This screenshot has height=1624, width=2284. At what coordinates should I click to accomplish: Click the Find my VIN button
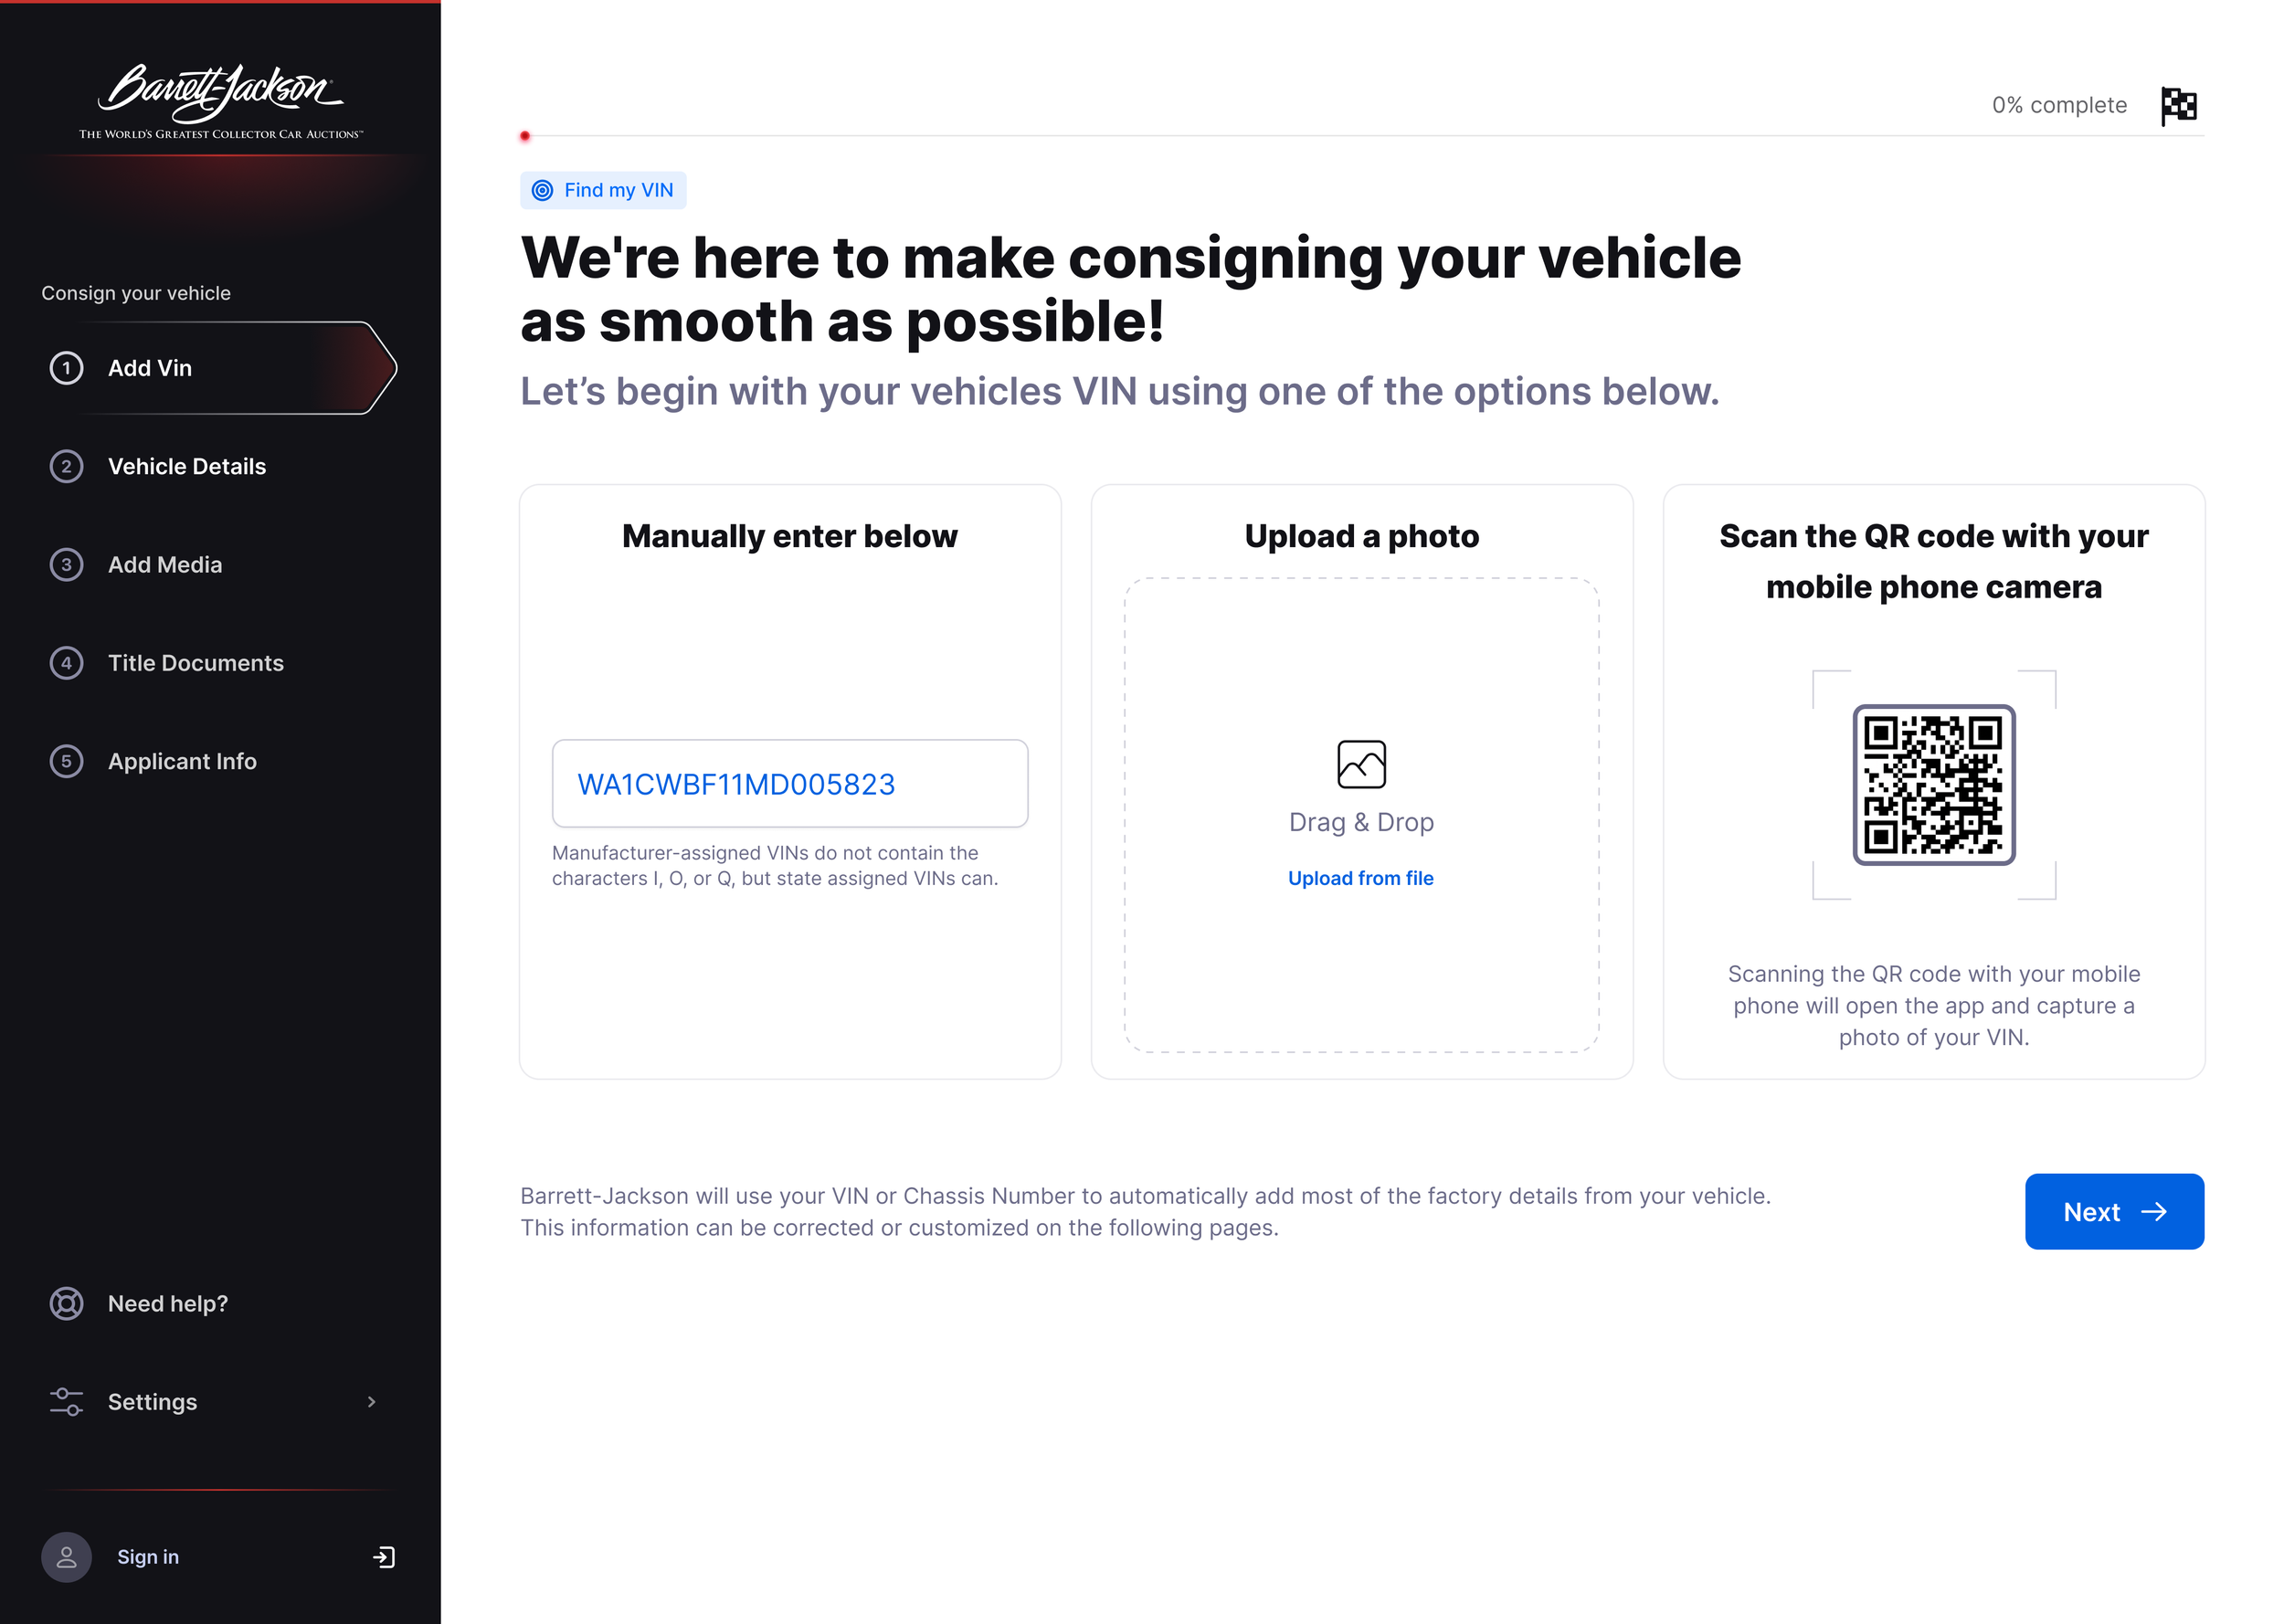coord(603,190)
